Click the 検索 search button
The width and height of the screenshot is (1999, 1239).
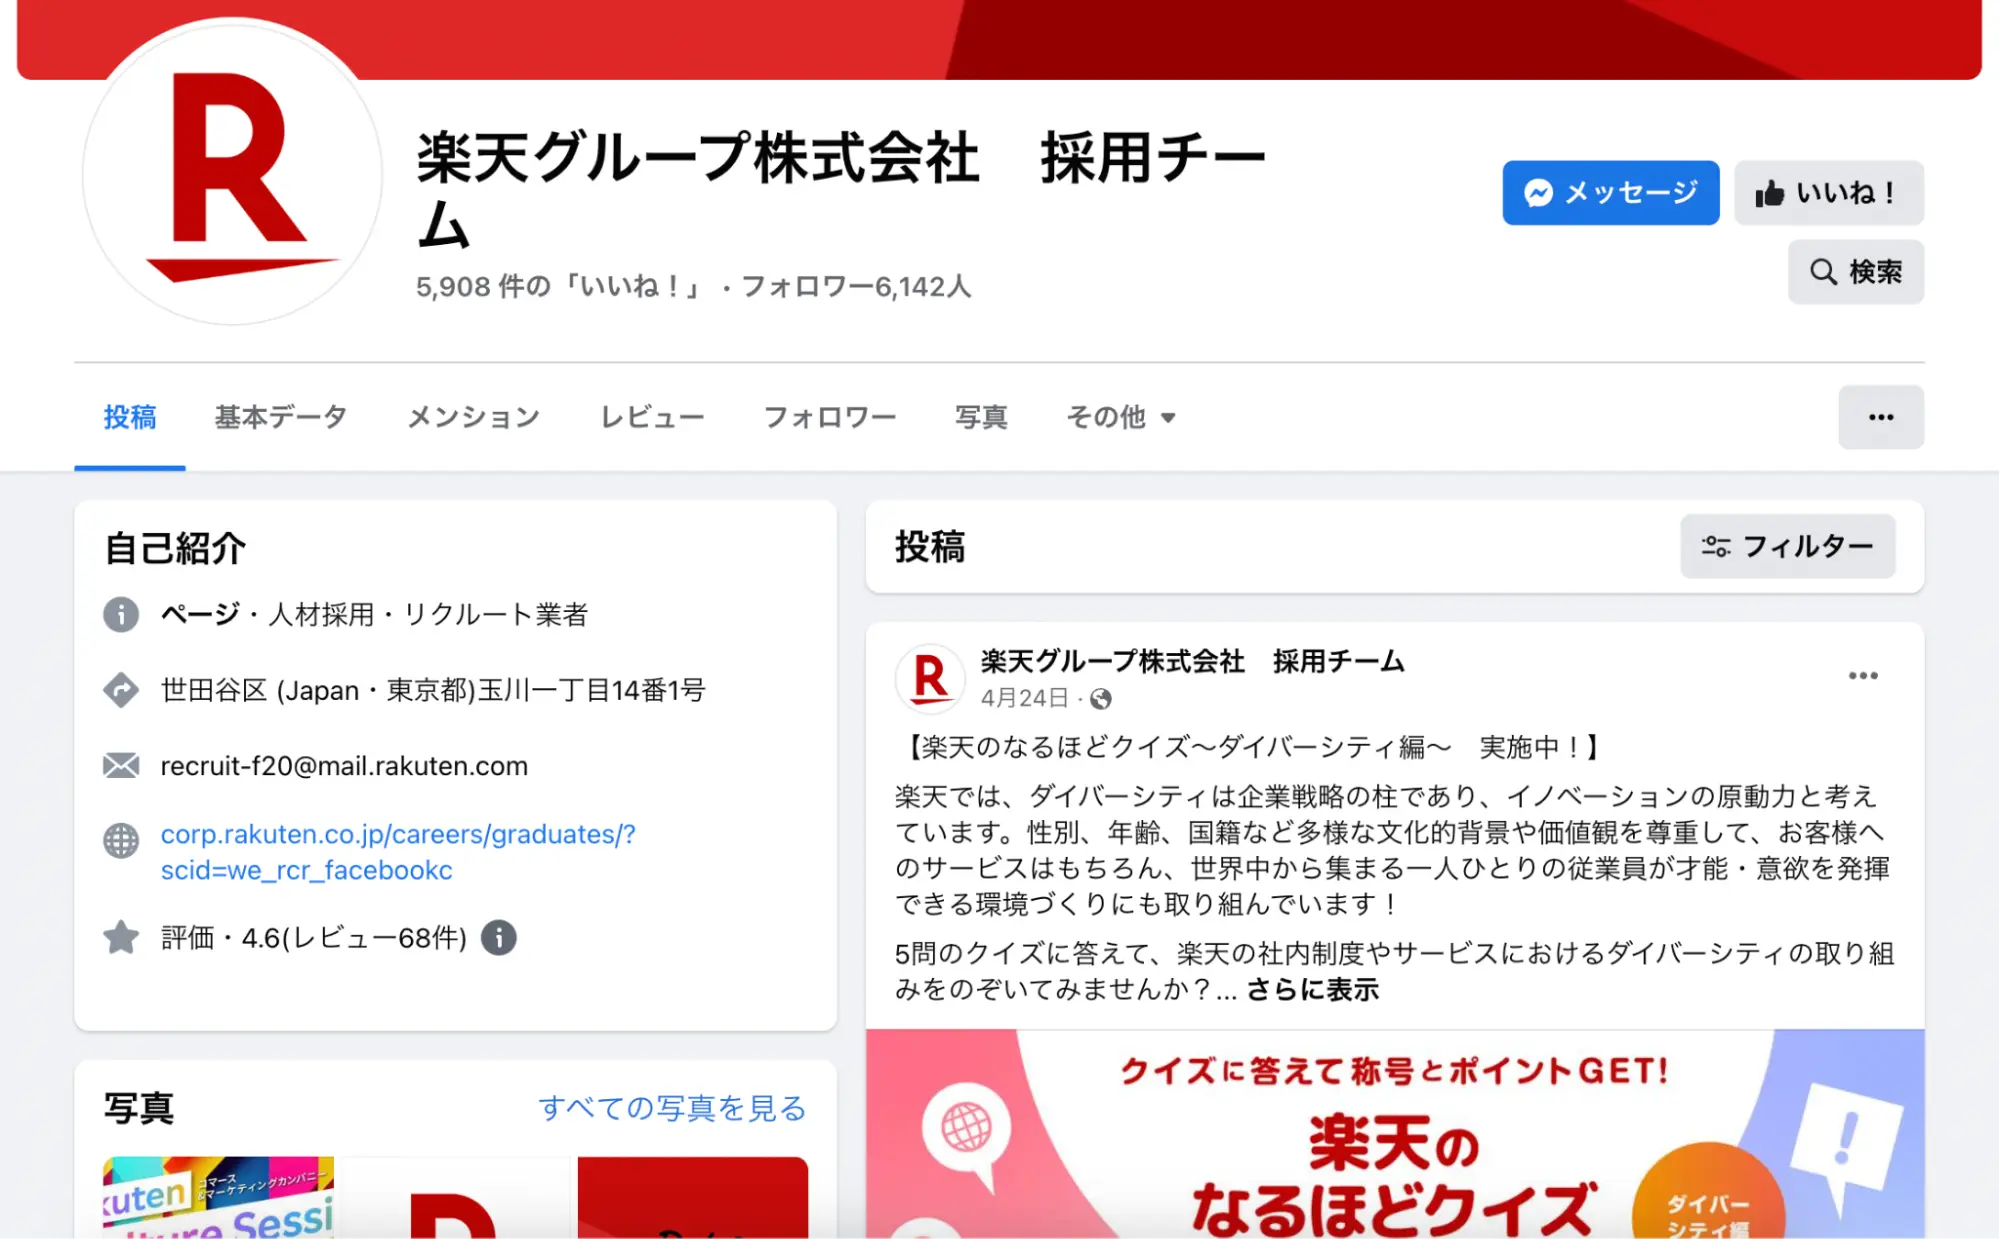[1855, 272]
